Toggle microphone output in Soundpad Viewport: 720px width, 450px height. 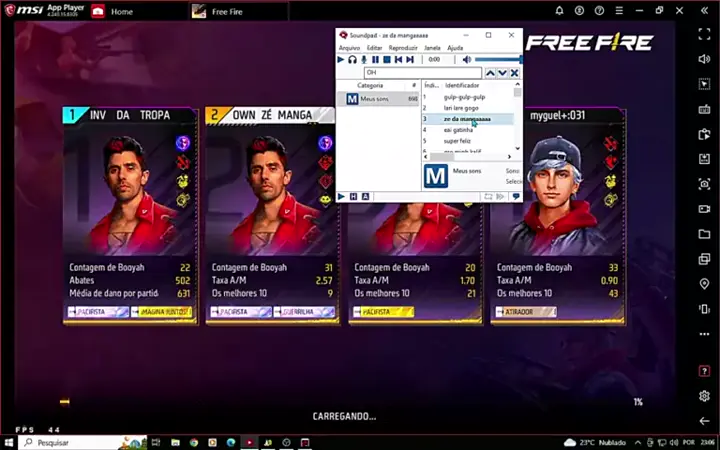[364, 60]
